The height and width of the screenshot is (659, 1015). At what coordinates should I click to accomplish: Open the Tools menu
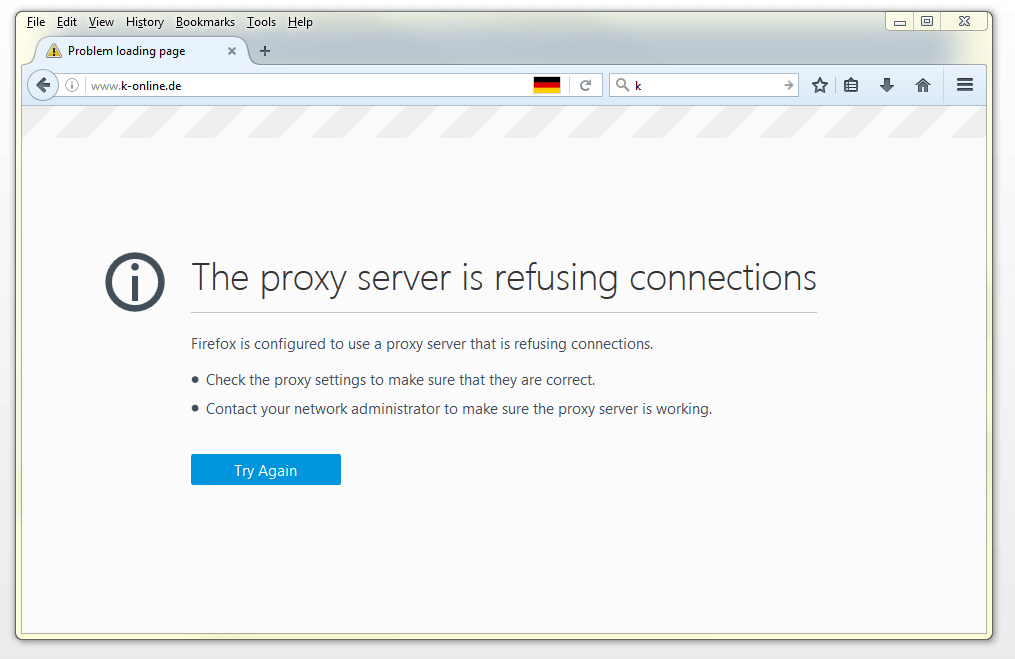coord(261,22)
